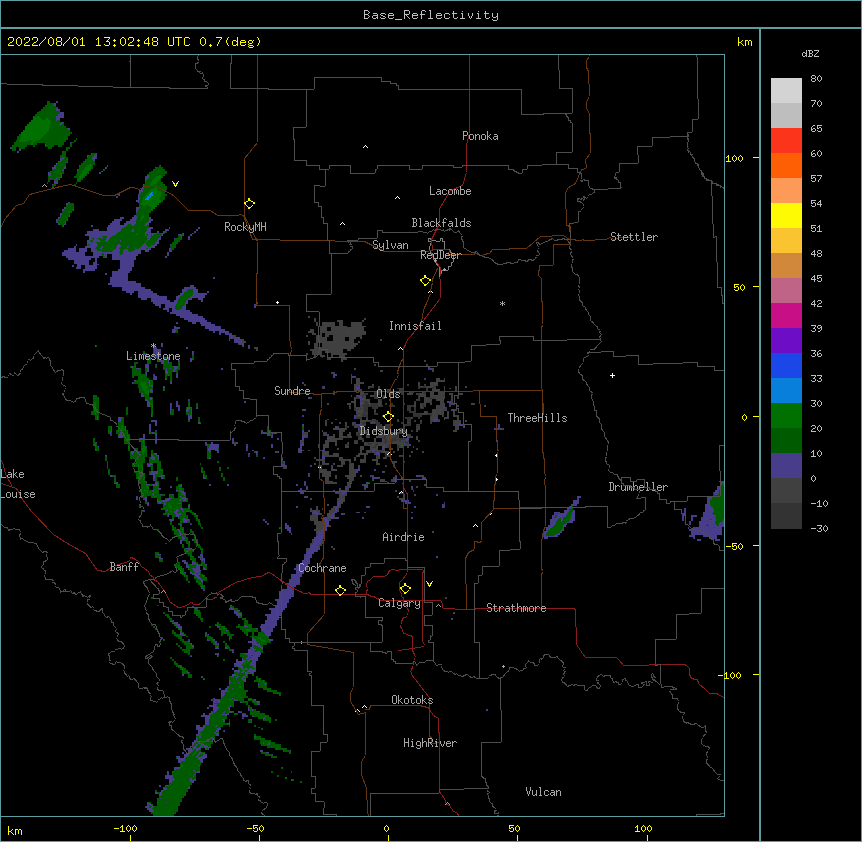Select the 42 value in dBZ legend
862x842 pixels.
click(816, 303)
